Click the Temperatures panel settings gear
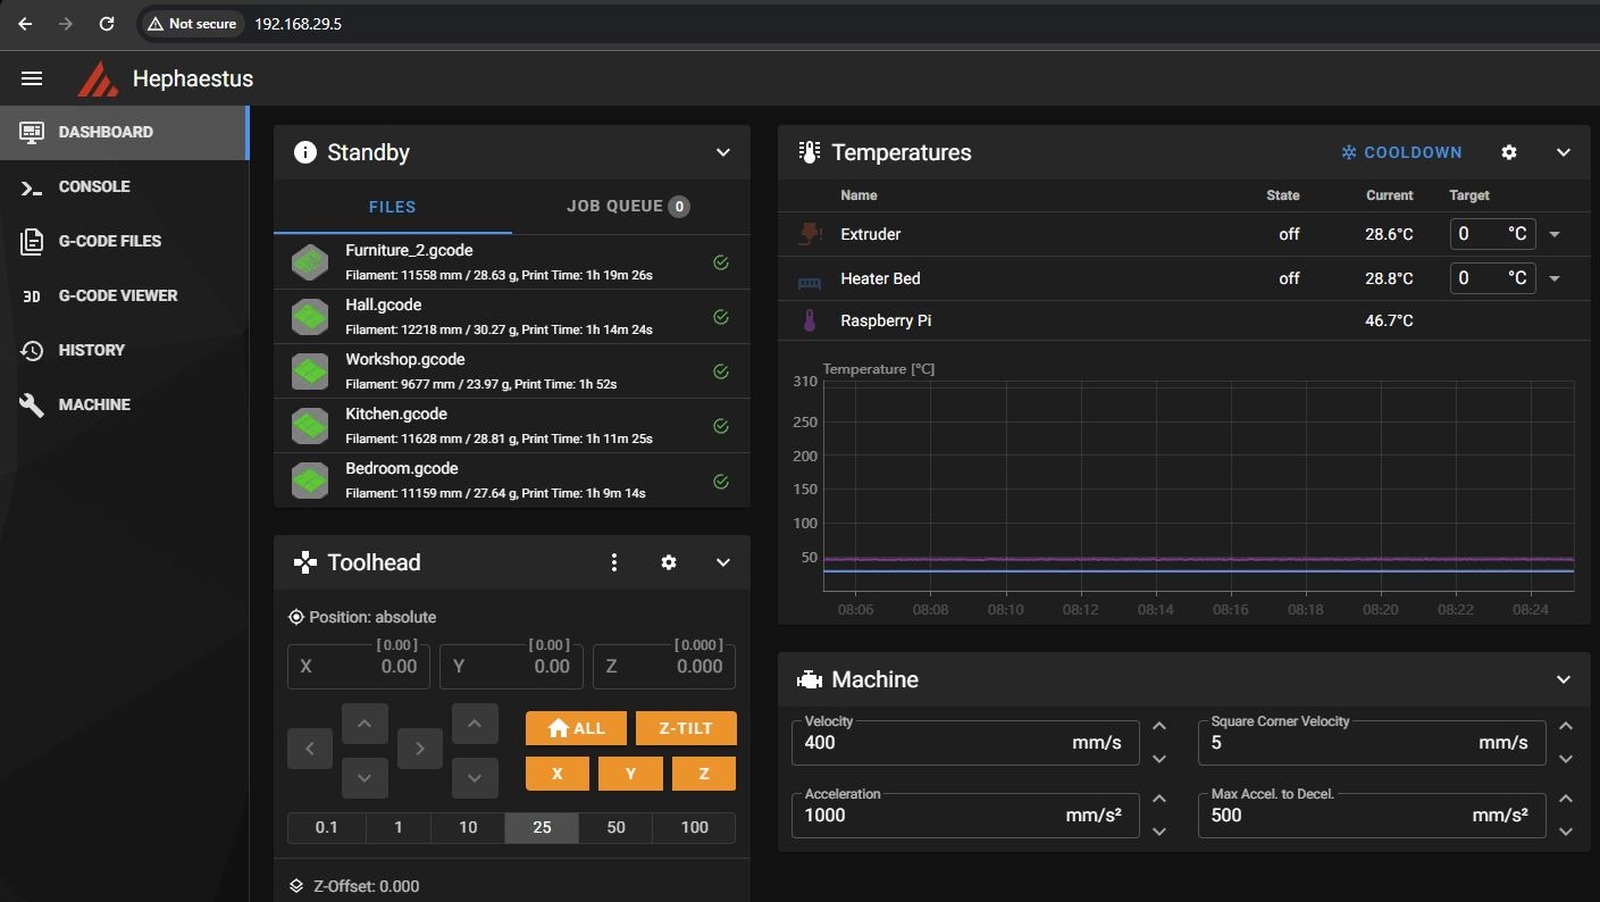The width and height of the screenshot is (1600, 902). tap(1509, 152)
